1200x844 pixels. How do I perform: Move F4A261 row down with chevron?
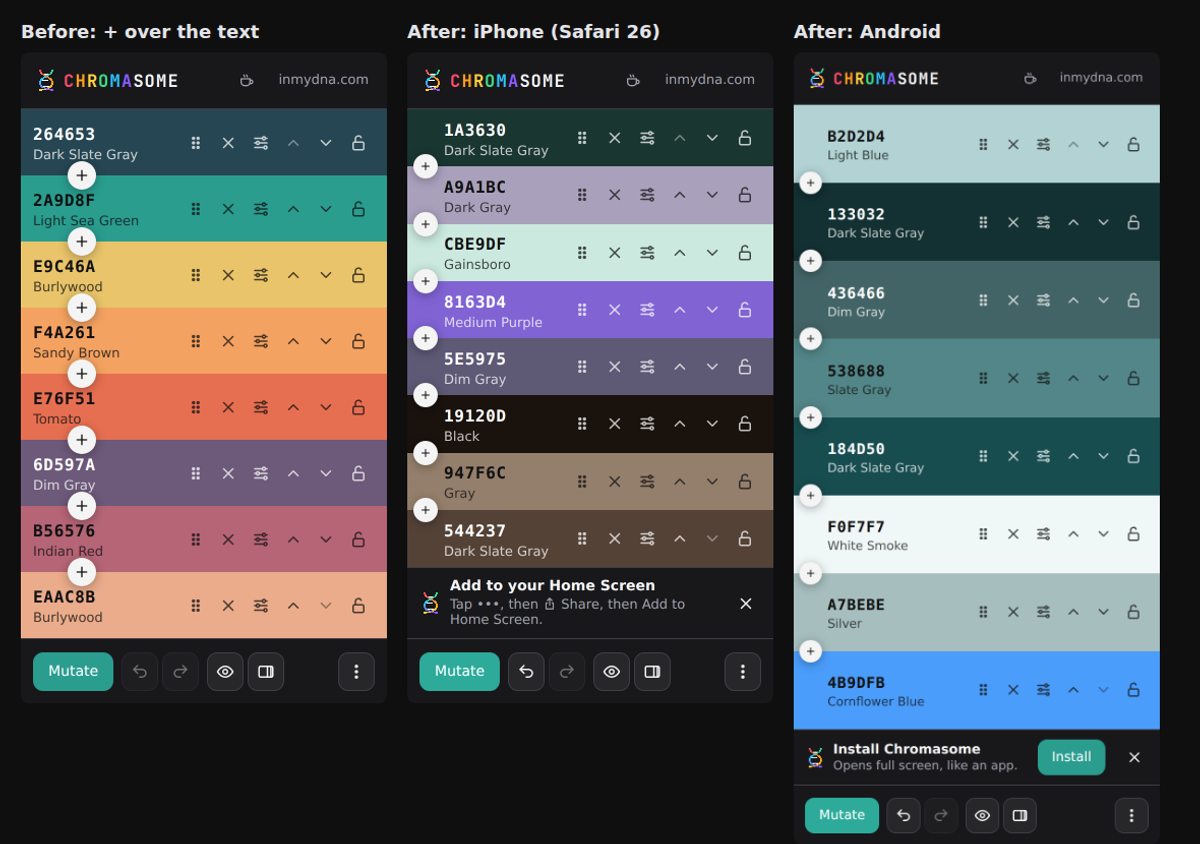326,341
